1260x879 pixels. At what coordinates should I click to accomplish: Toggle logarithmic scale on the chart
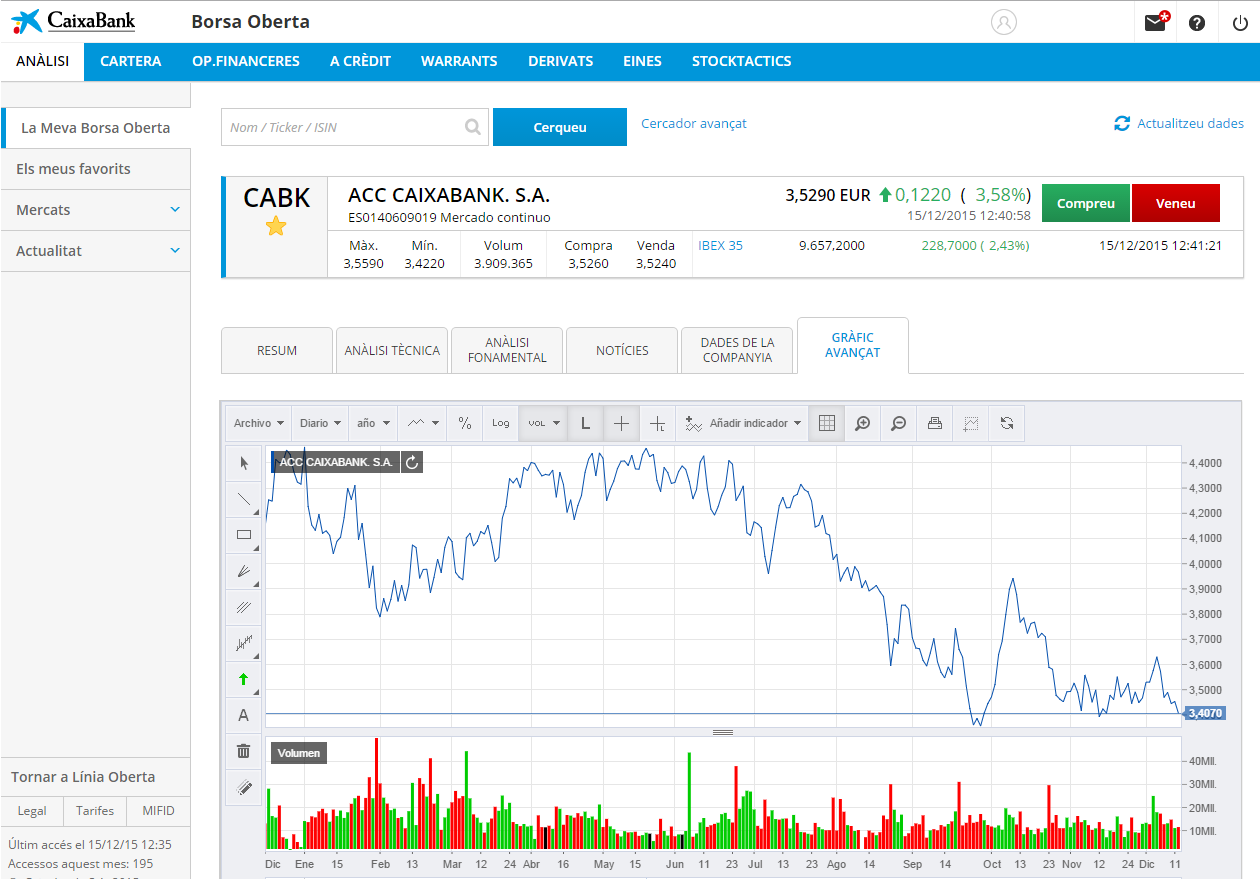500,423
